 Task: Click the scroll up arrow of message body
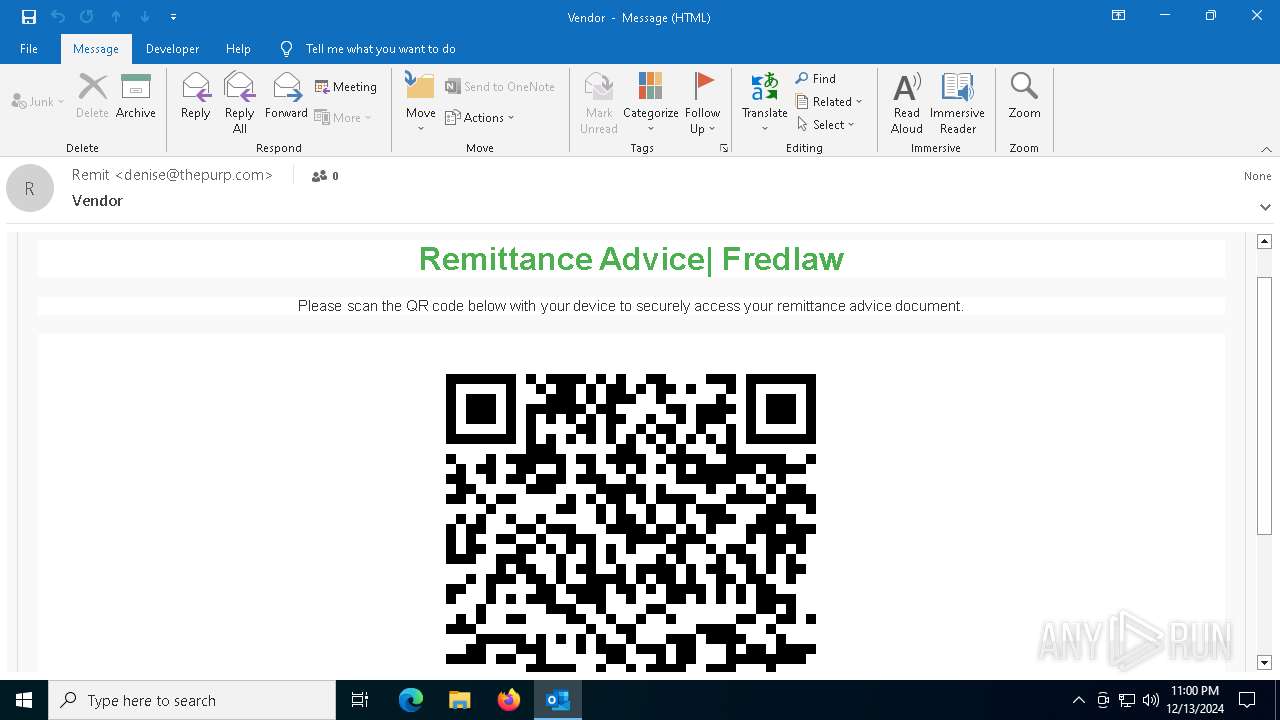tap(1264, 241)
